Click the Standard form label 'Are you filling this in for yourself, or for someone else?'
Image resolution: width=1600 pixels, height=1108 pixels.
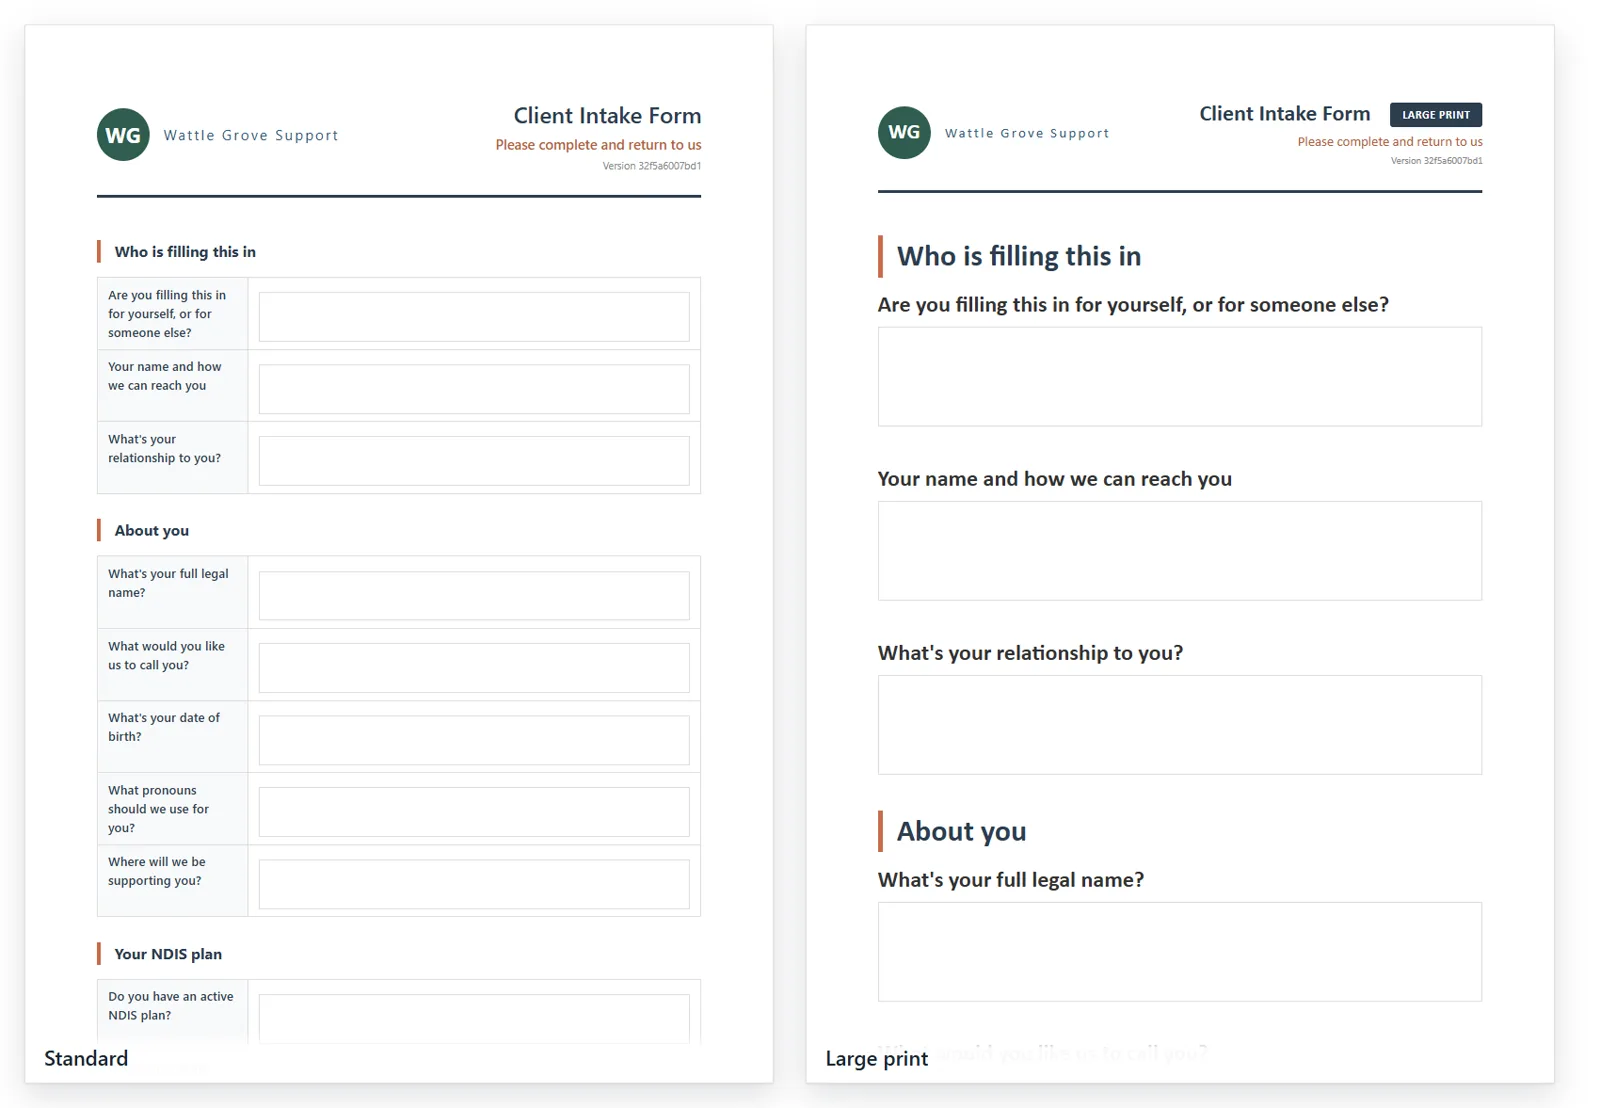coord(167,314)
